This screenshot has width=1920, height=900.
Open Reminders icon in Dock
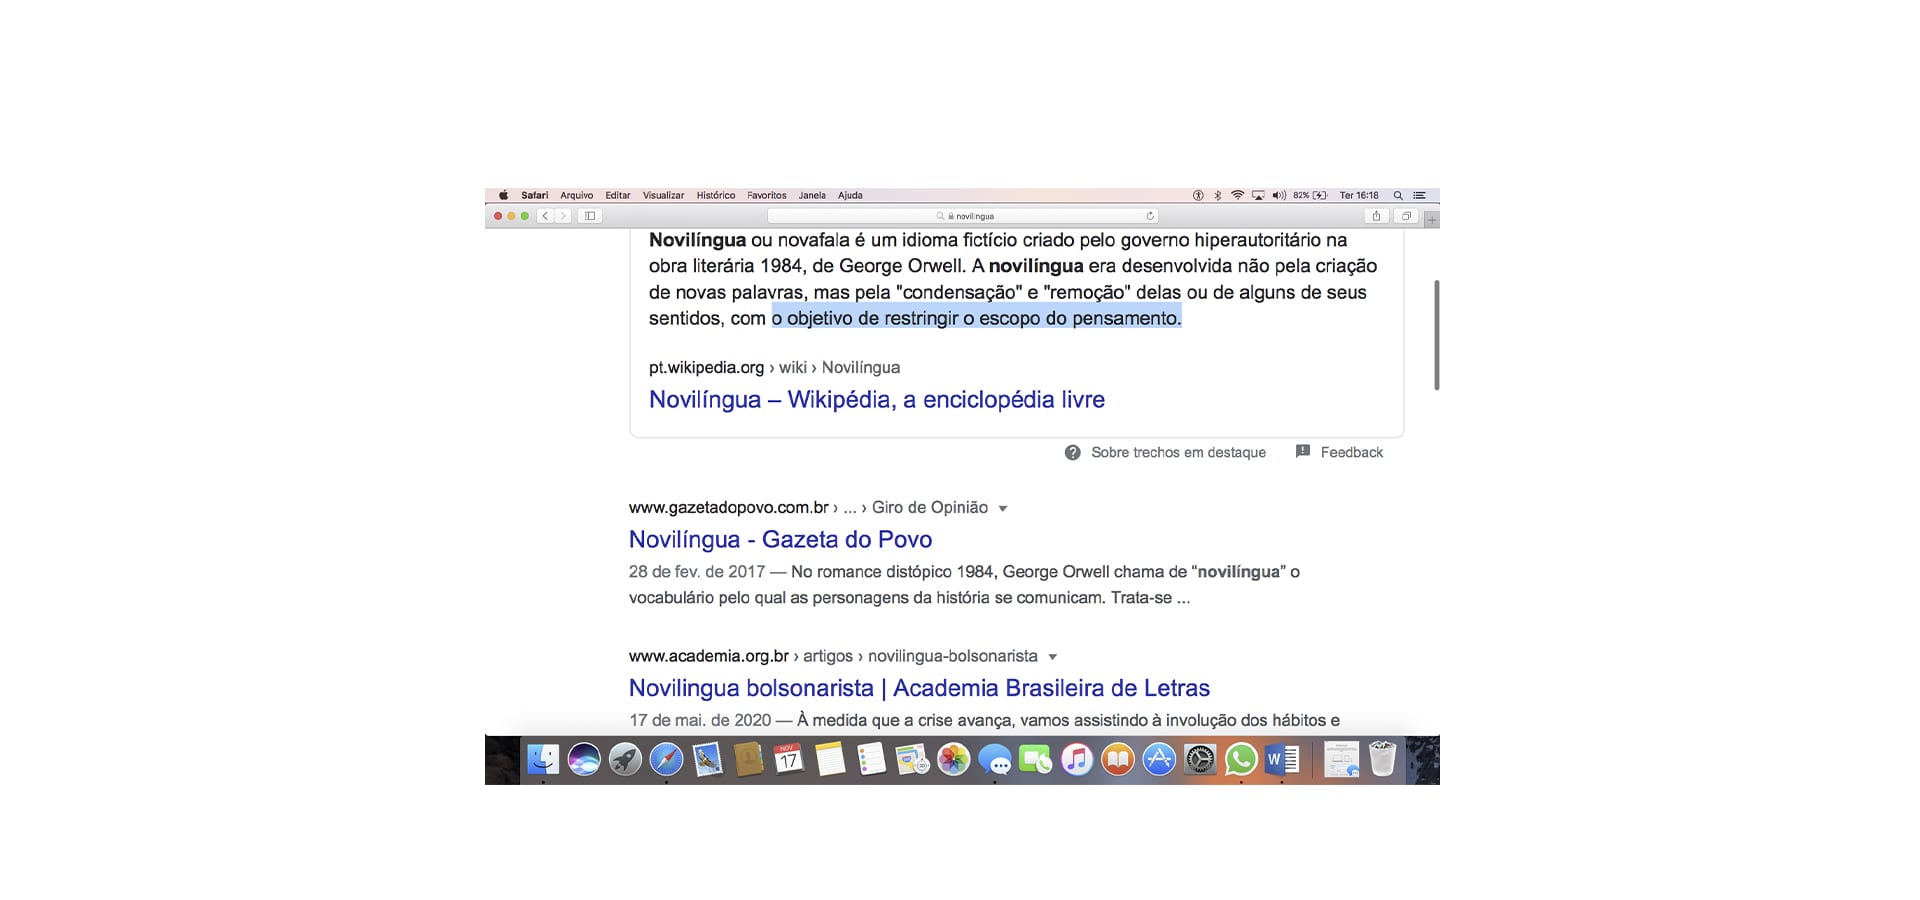(871, 760)
